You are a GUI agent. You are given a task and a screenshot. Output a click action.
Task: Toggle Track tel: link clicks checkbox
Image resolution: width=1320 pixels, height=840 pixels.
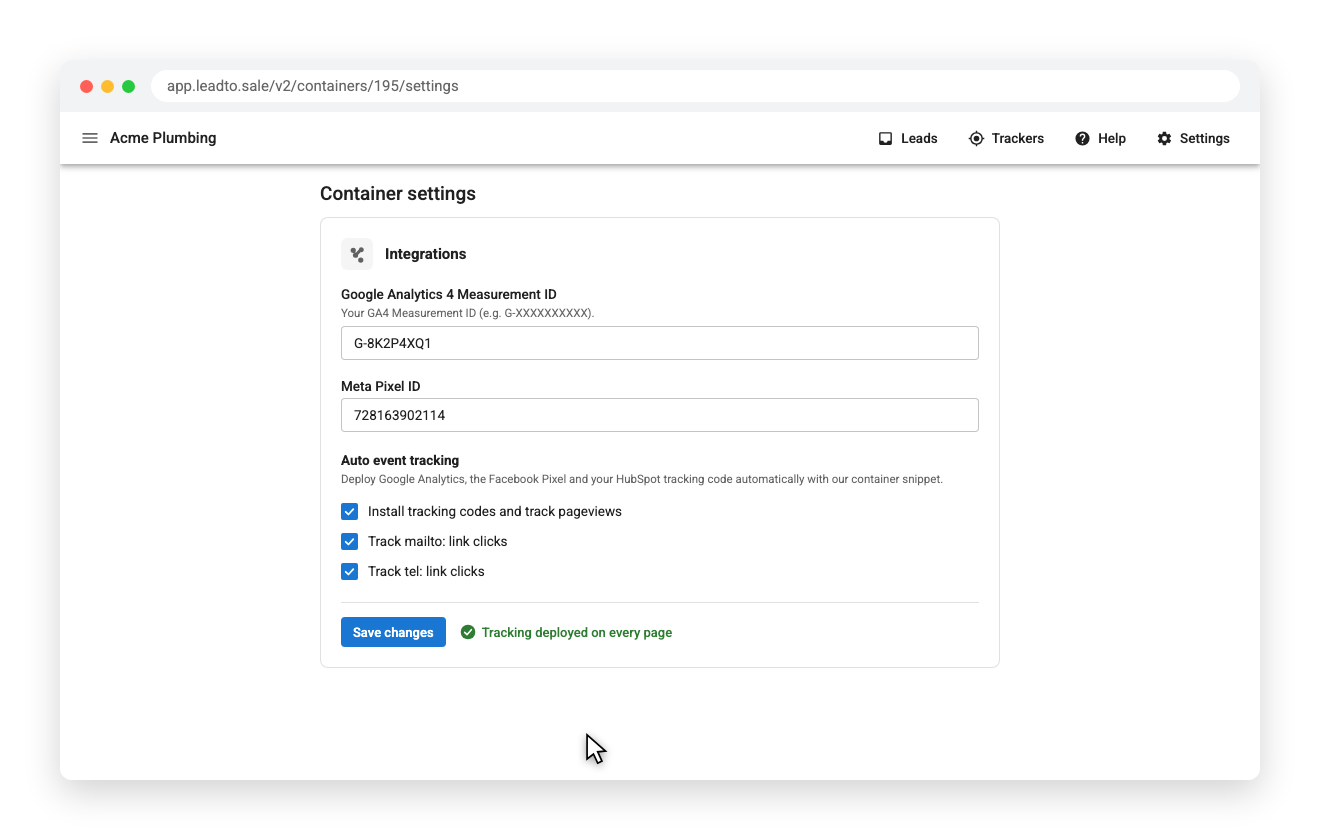[349, 571]
